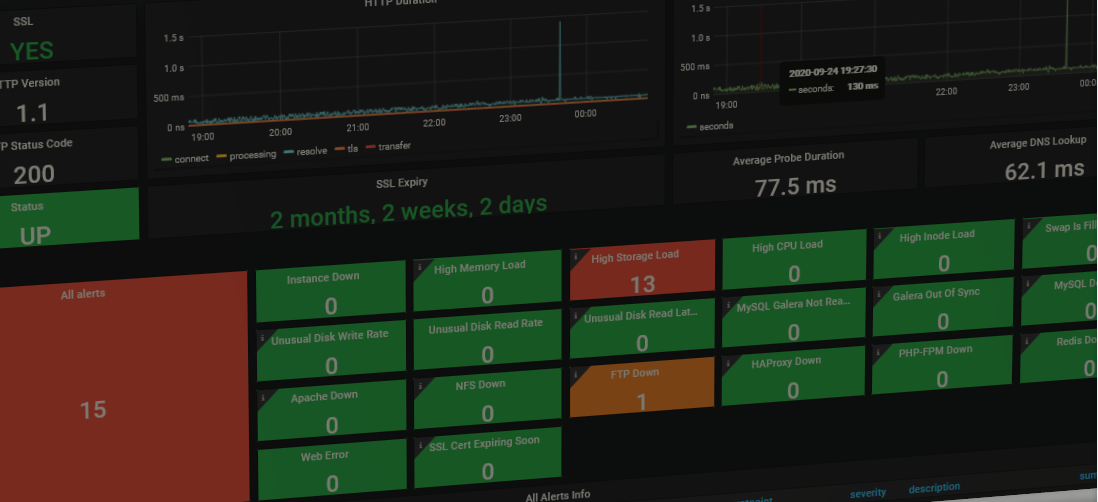Open the All Alerts Info panel title dropdown
1098x502 pixels.
(558, 494)
